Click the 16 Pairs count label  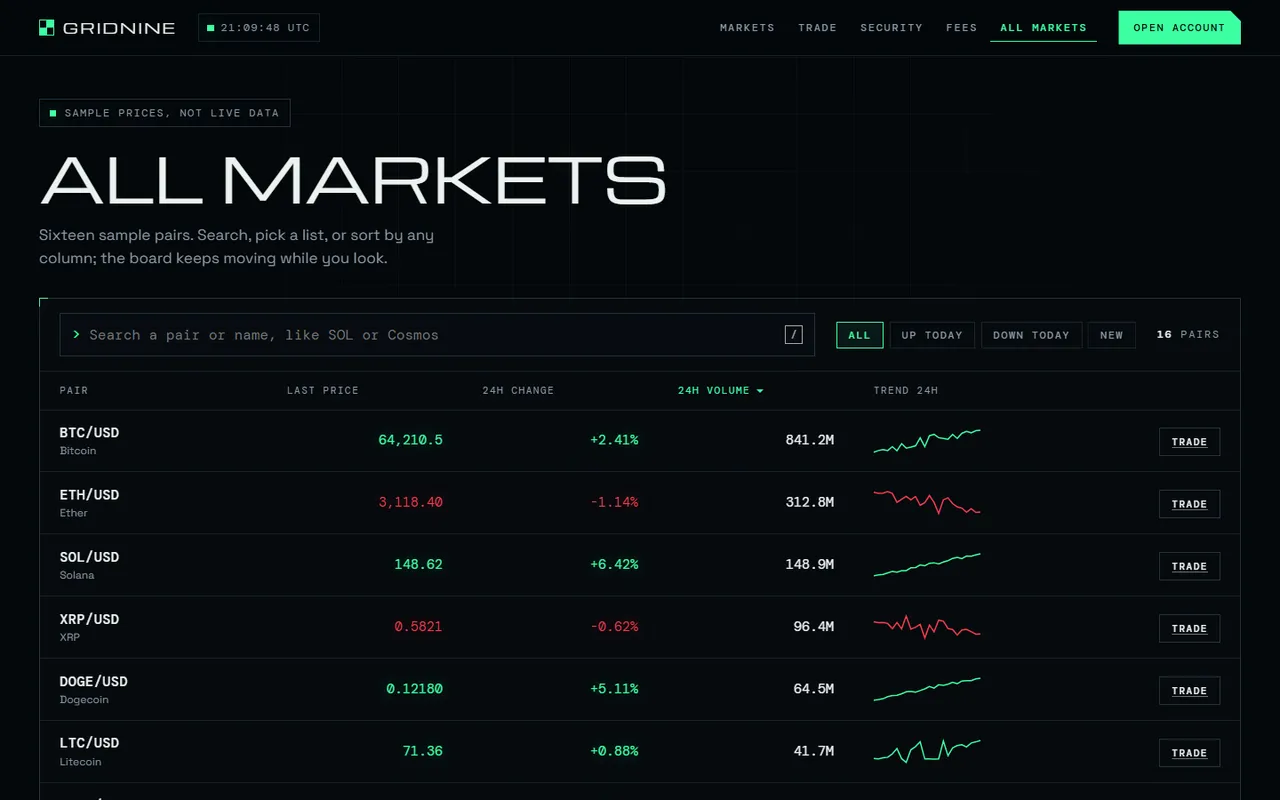click(1188, 335)
